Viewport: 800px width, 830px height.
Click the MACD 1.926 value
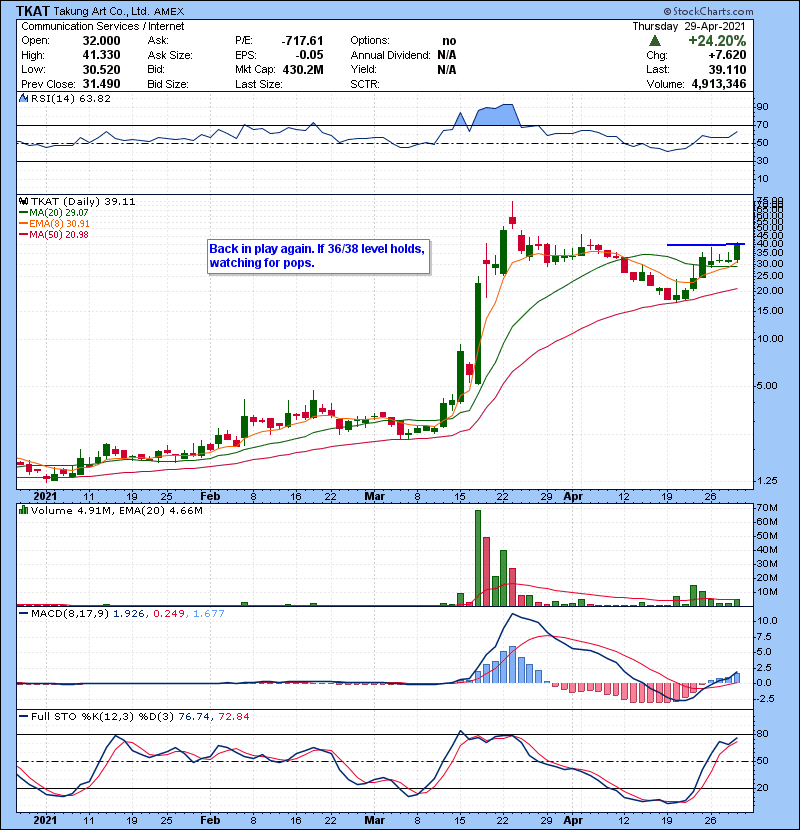click(129, 614)
